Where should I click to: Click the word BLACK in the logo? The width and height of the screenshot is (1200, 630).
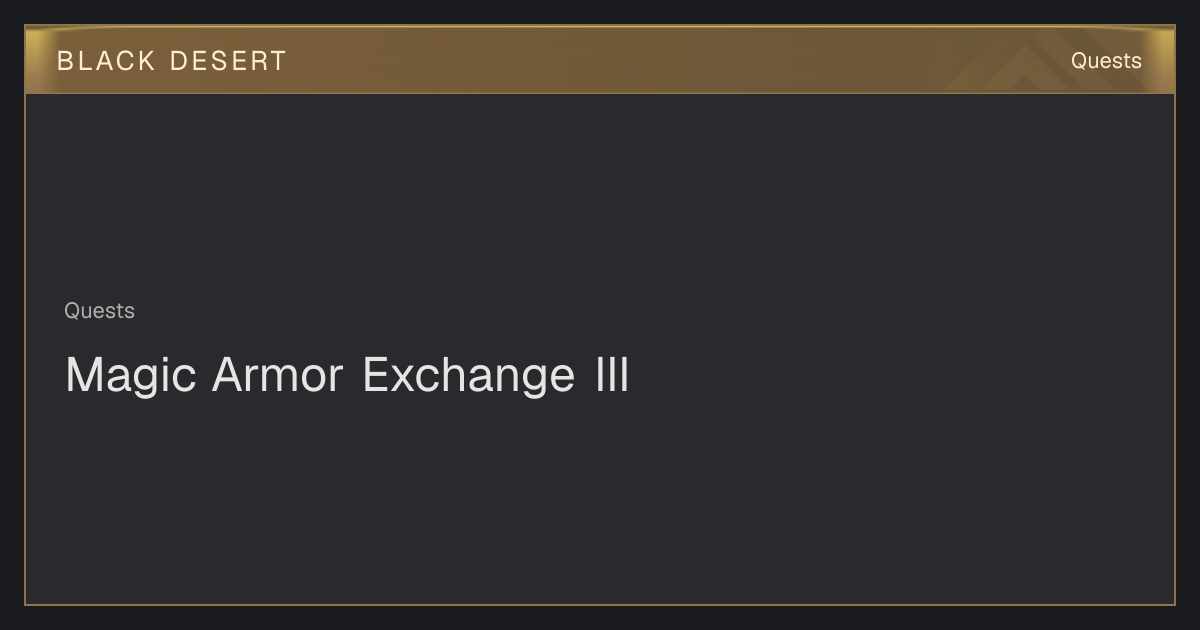click(106, 61)
